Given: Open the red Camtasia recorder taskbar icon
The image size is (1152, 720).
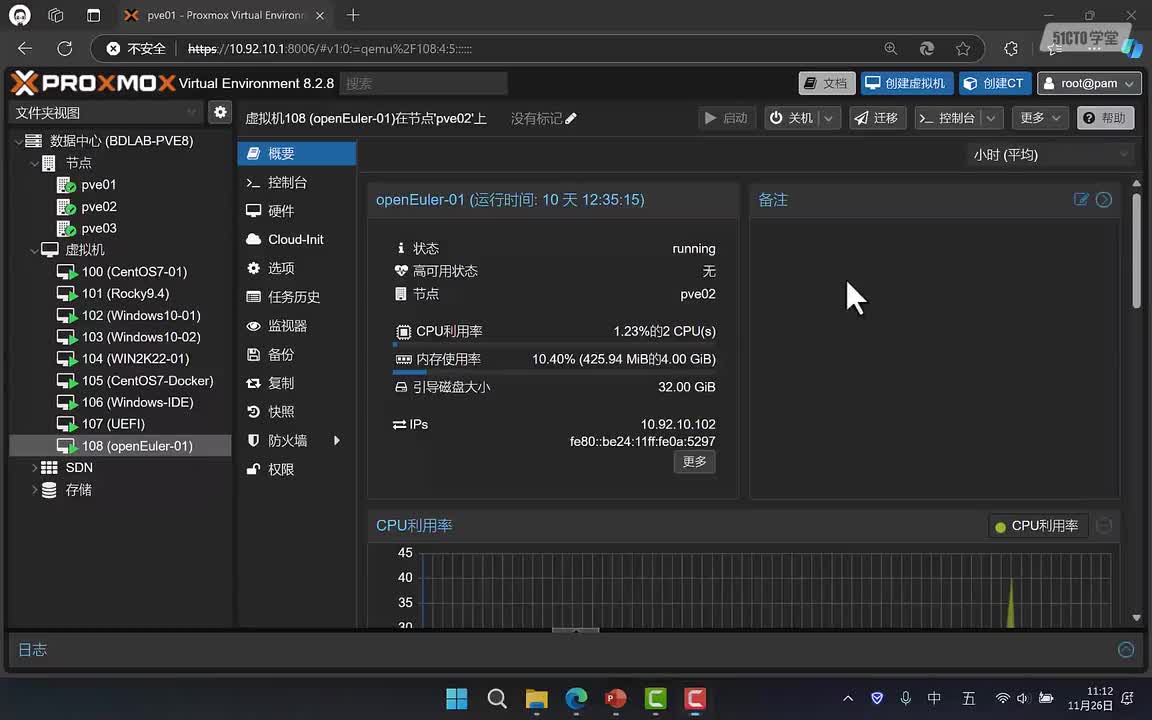Looking at the screenshot, I should 695,698.
